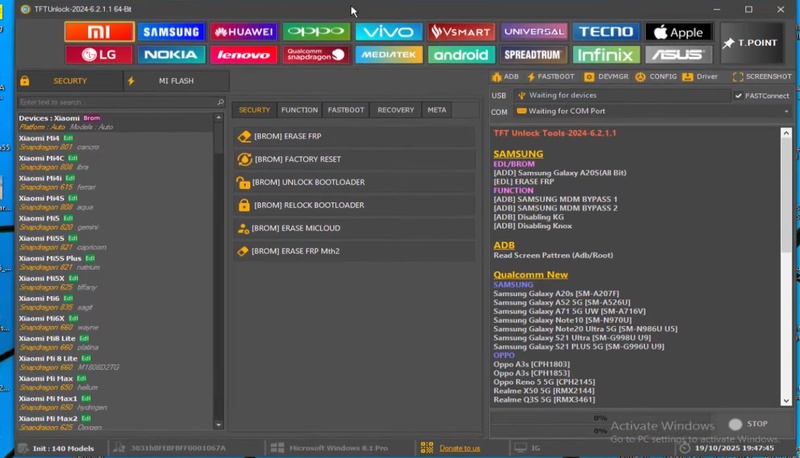
Task: Open the MI FLASH tab
Action: coord(176,81)
